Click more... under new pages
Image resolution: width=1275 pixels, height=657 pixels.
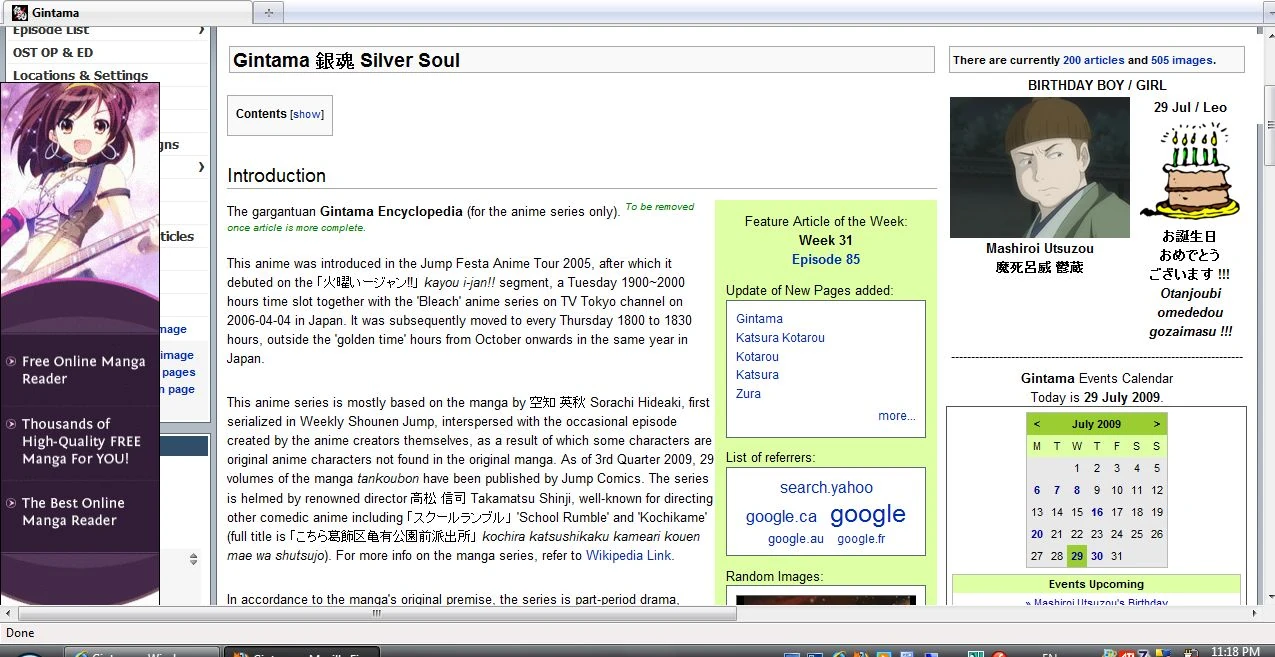[x=897, y=416]
